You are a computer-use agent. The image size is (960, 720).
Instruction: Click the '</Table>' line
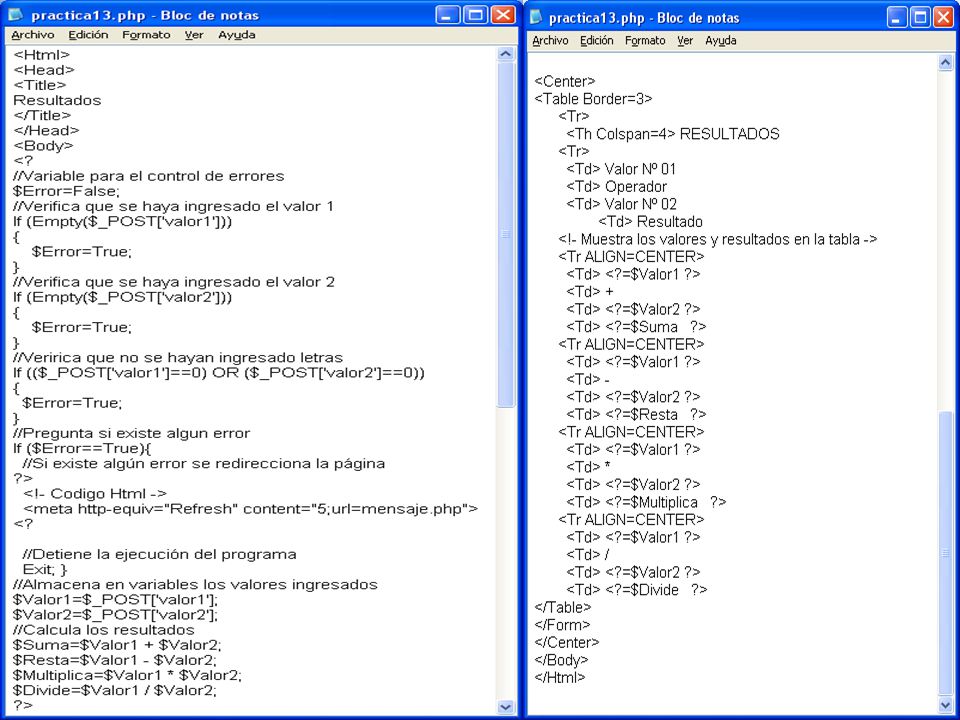(563, 607)
